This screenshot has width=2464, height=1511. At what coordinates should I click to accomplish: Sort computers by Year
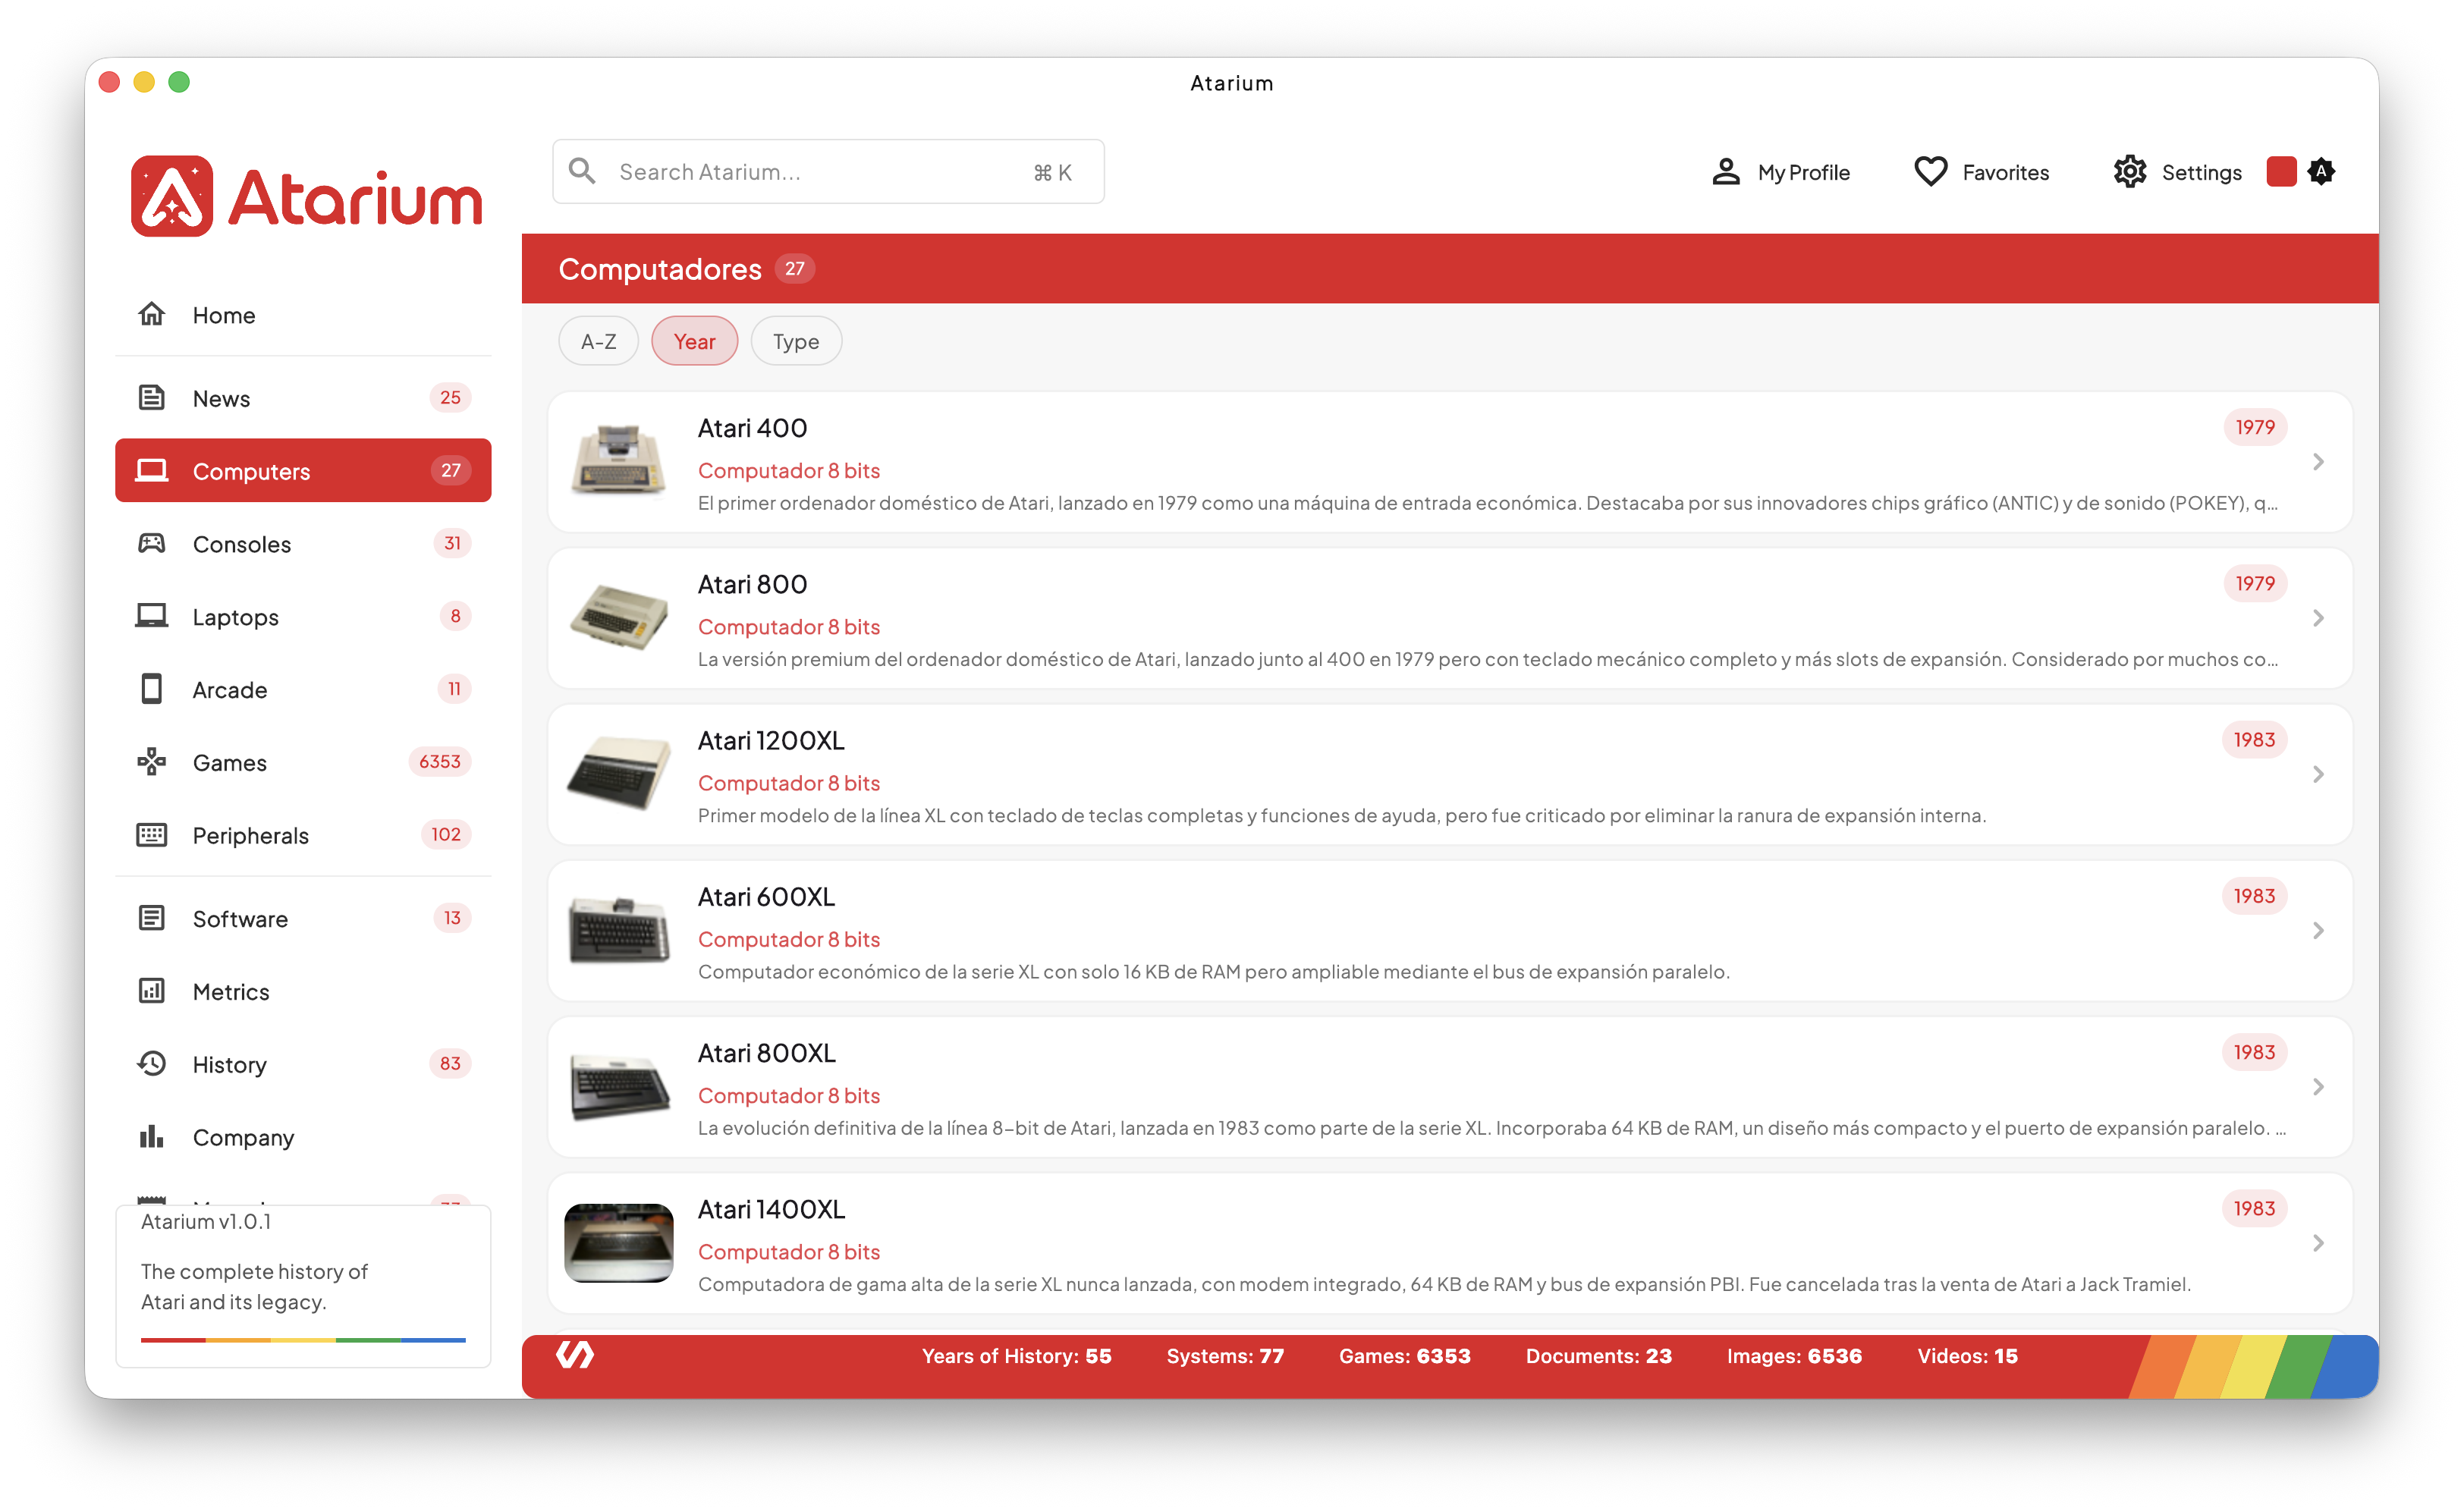point(694,341)
